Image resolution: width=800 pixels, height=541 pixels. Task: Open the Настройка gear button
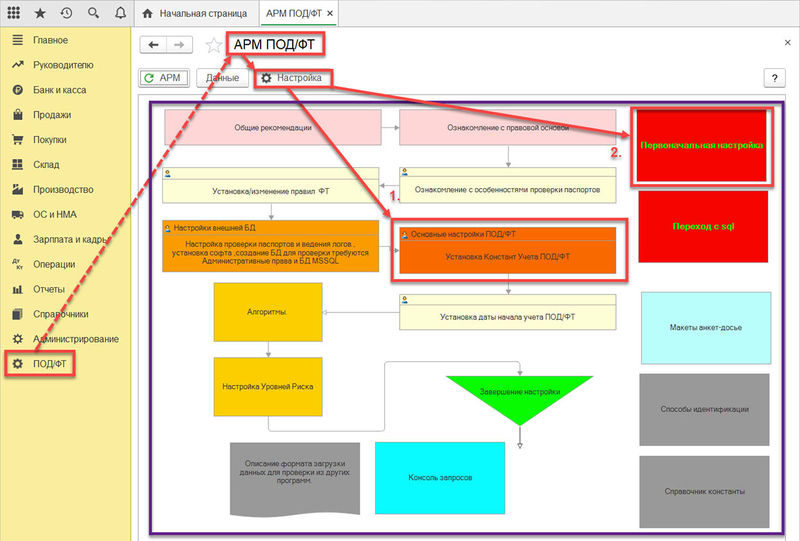(x=291, y=77)
